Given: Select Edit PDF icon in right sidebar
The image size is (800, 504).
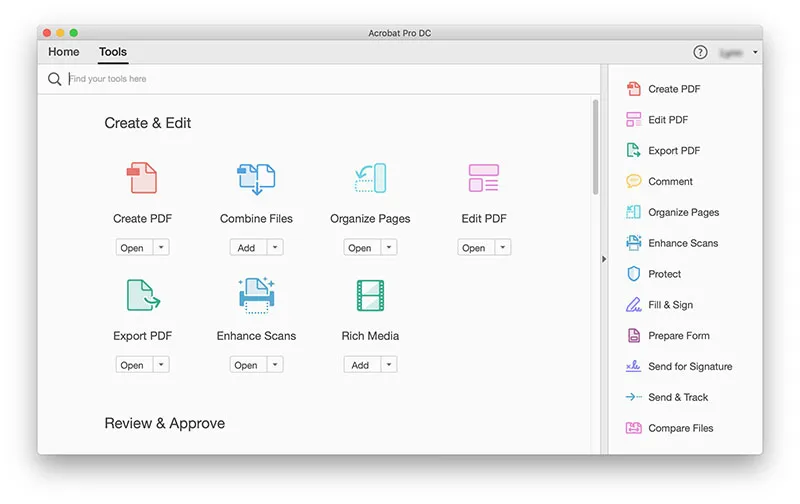Looking at the screenshot, I should point(634,119).
